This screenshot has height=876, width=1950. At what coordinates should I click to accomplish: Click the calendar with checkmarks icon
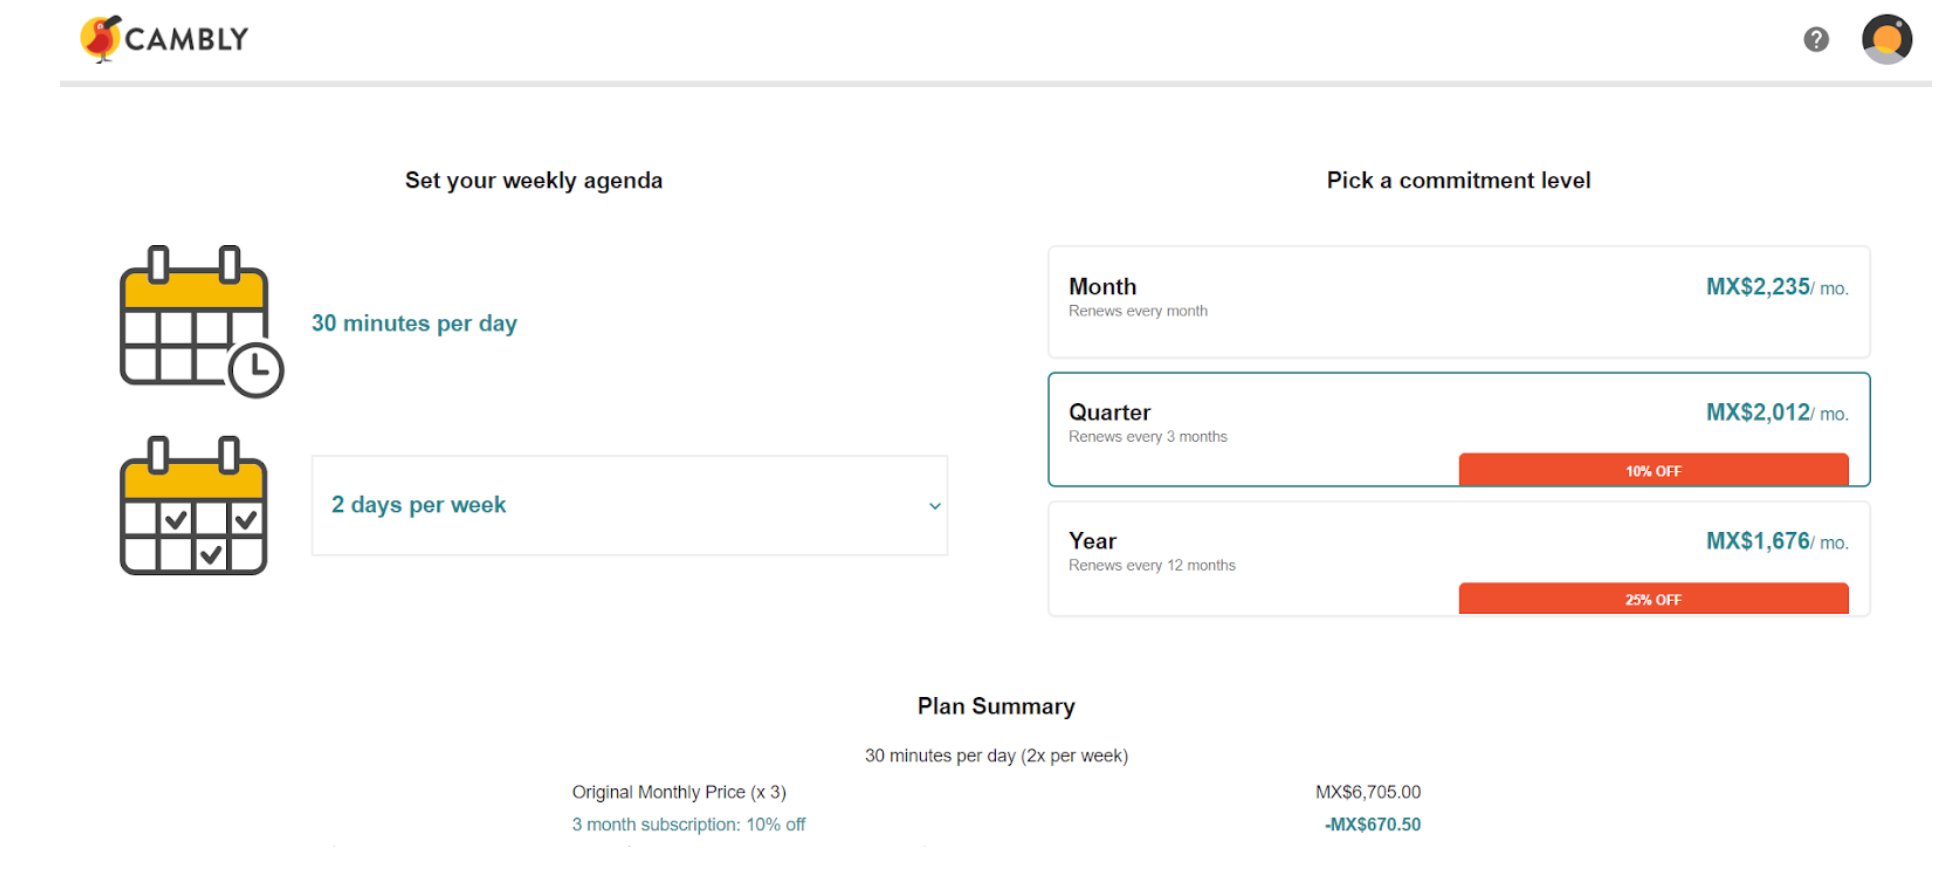(194, 505)
